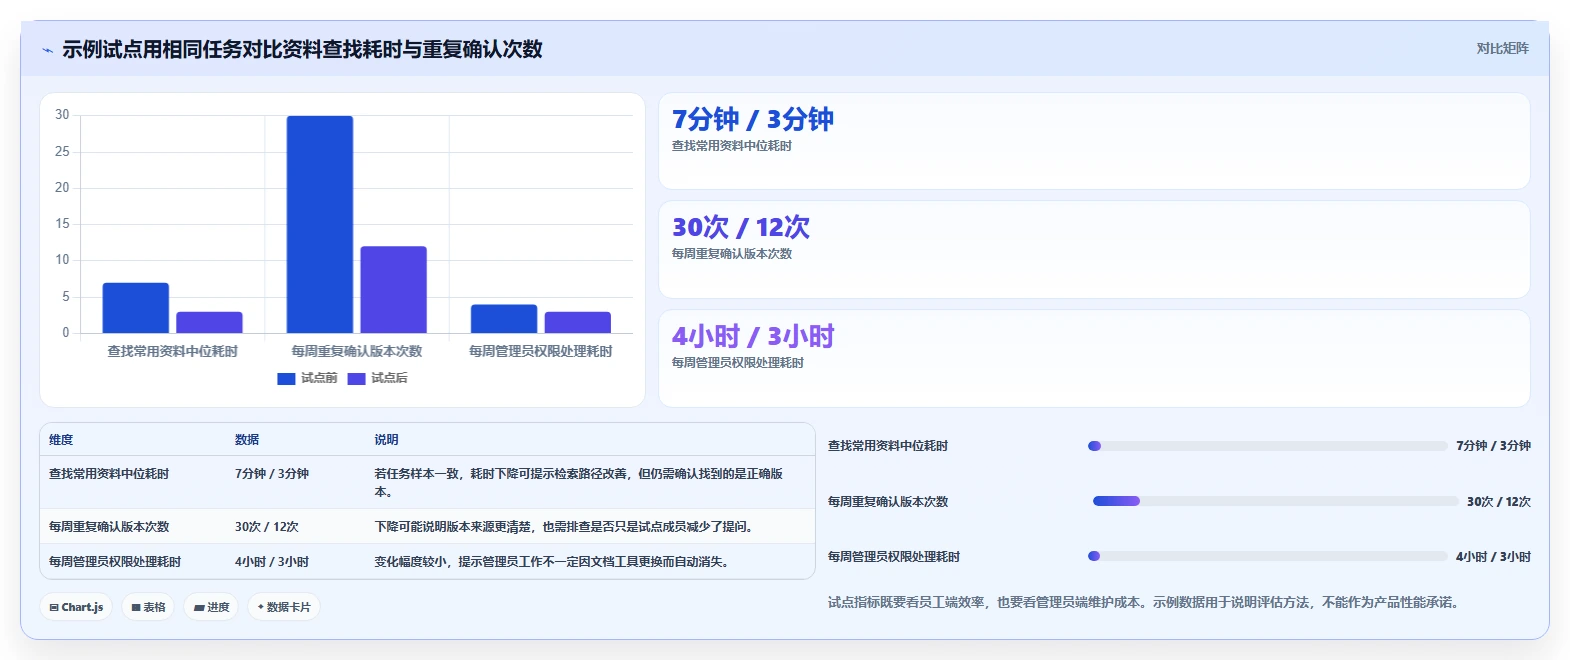Click the progress bar for 每周重复确认版本次数

[x=1276, y=501]
